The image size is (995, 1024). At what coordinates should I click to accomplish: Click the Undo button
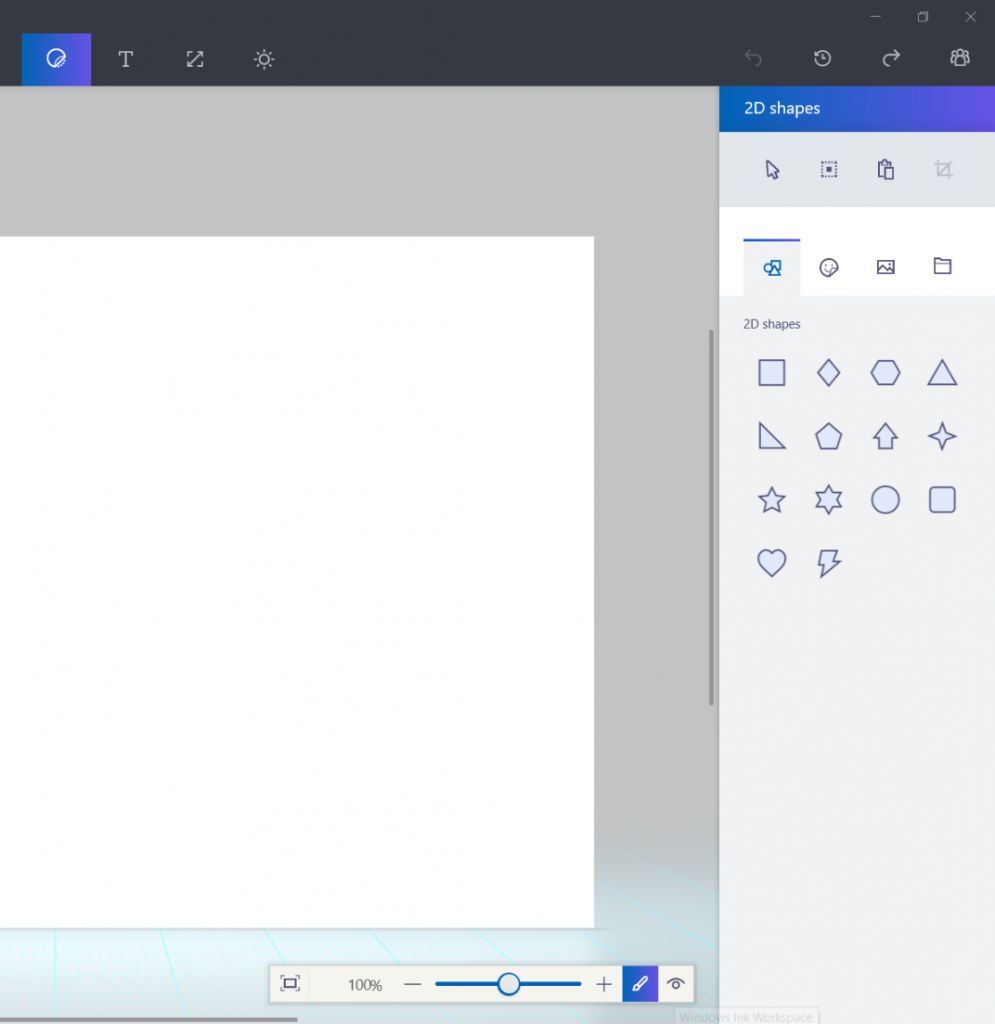(753, 58)
